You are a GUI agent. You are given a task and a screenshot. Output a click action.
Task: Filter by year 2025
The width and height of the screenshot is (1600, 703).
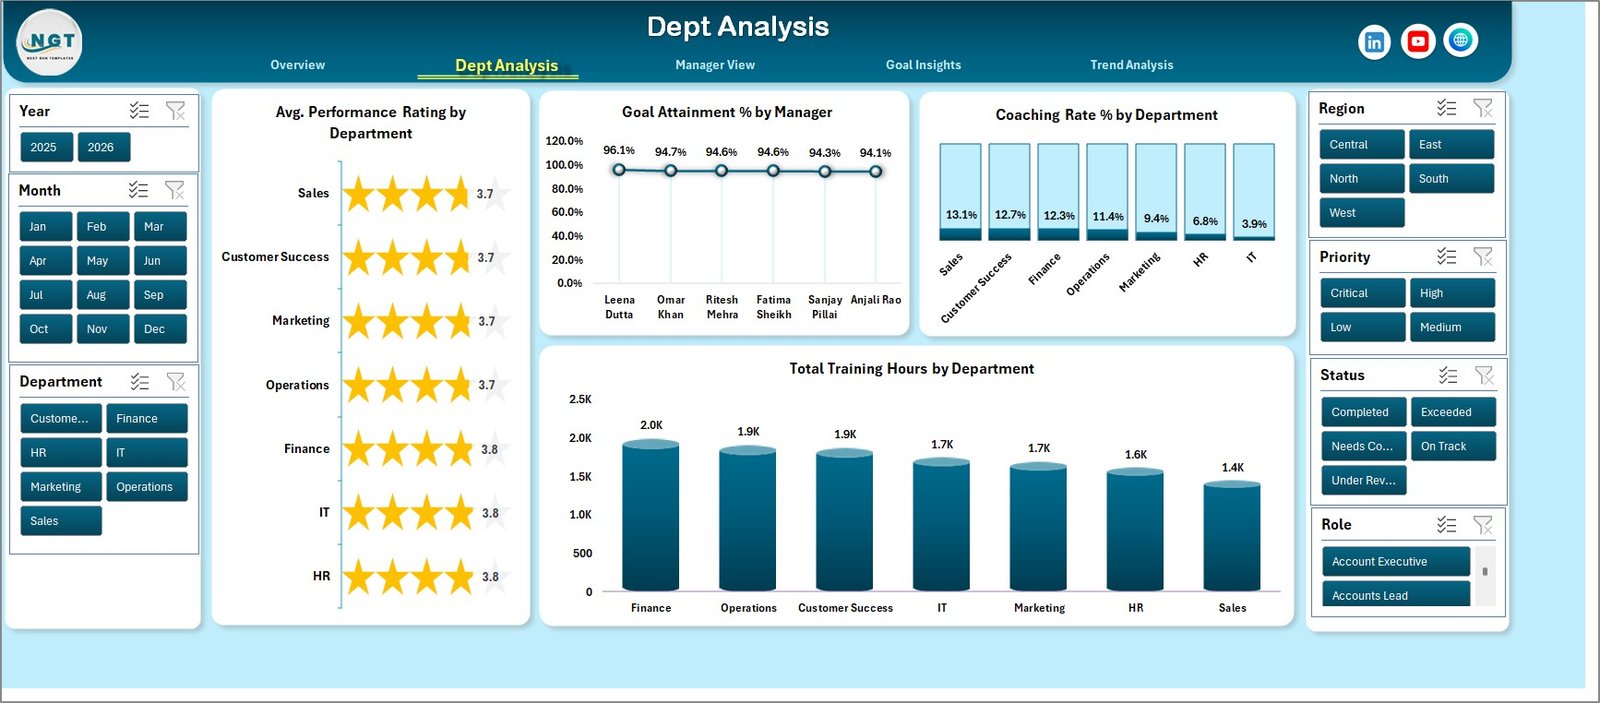(x=46, y=147)
